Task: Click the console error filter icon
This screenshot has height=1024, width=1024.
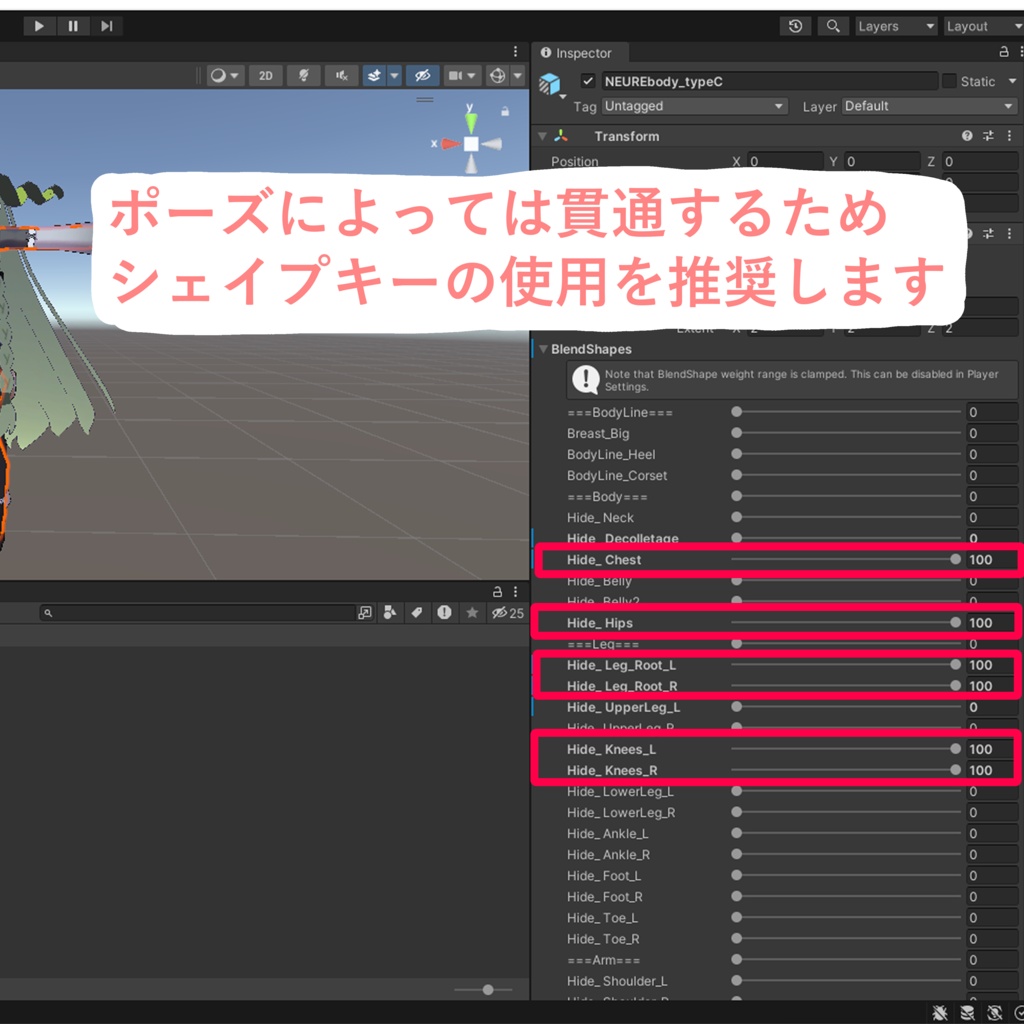Action: click(444, 613)
